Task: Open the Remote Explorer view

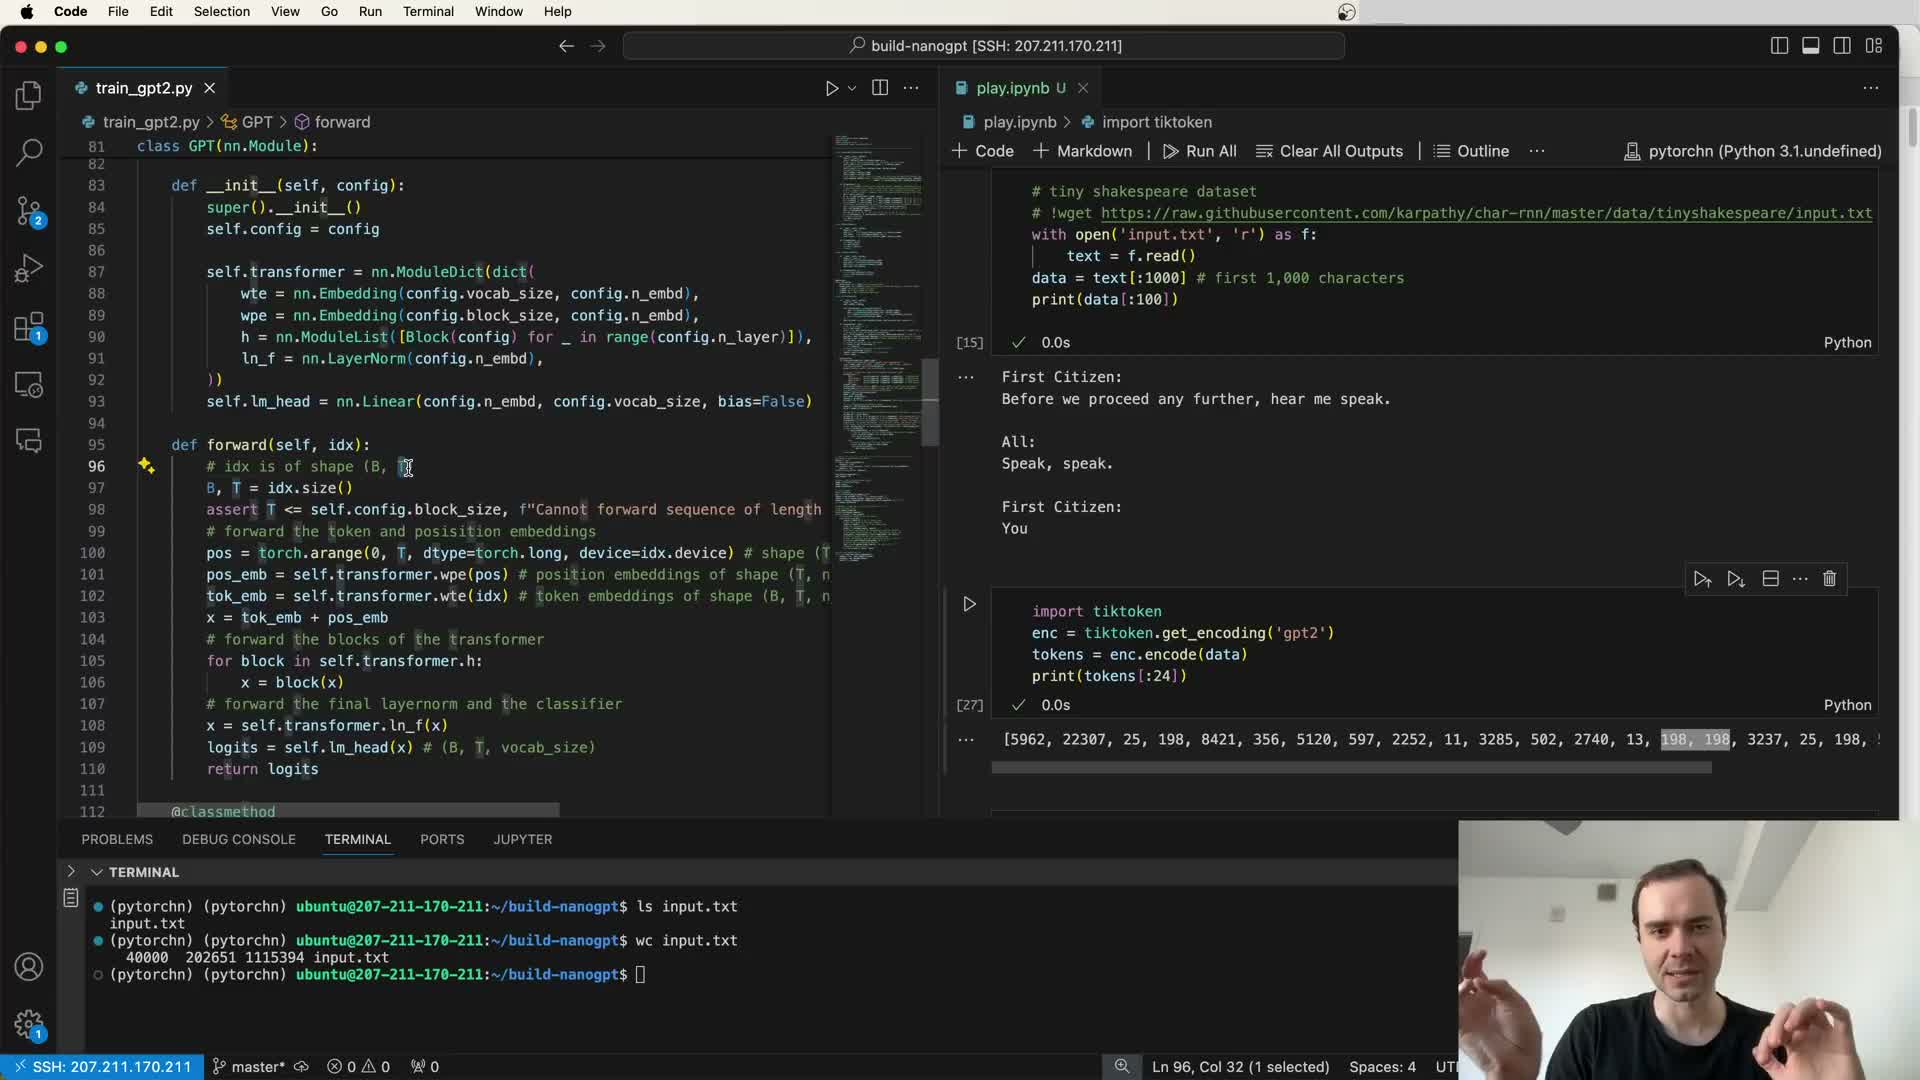Action: [x=29, y=385]
